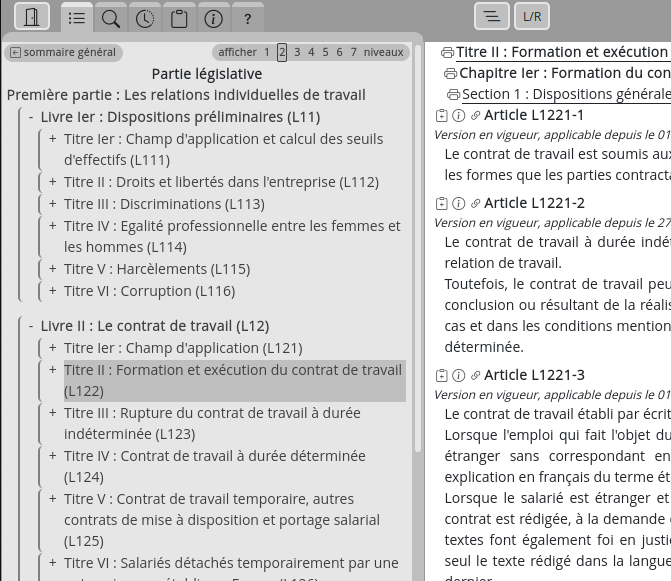Toggle the L/R panel layout
This screenshot has height=581, width=671.
tap(532, 16)
